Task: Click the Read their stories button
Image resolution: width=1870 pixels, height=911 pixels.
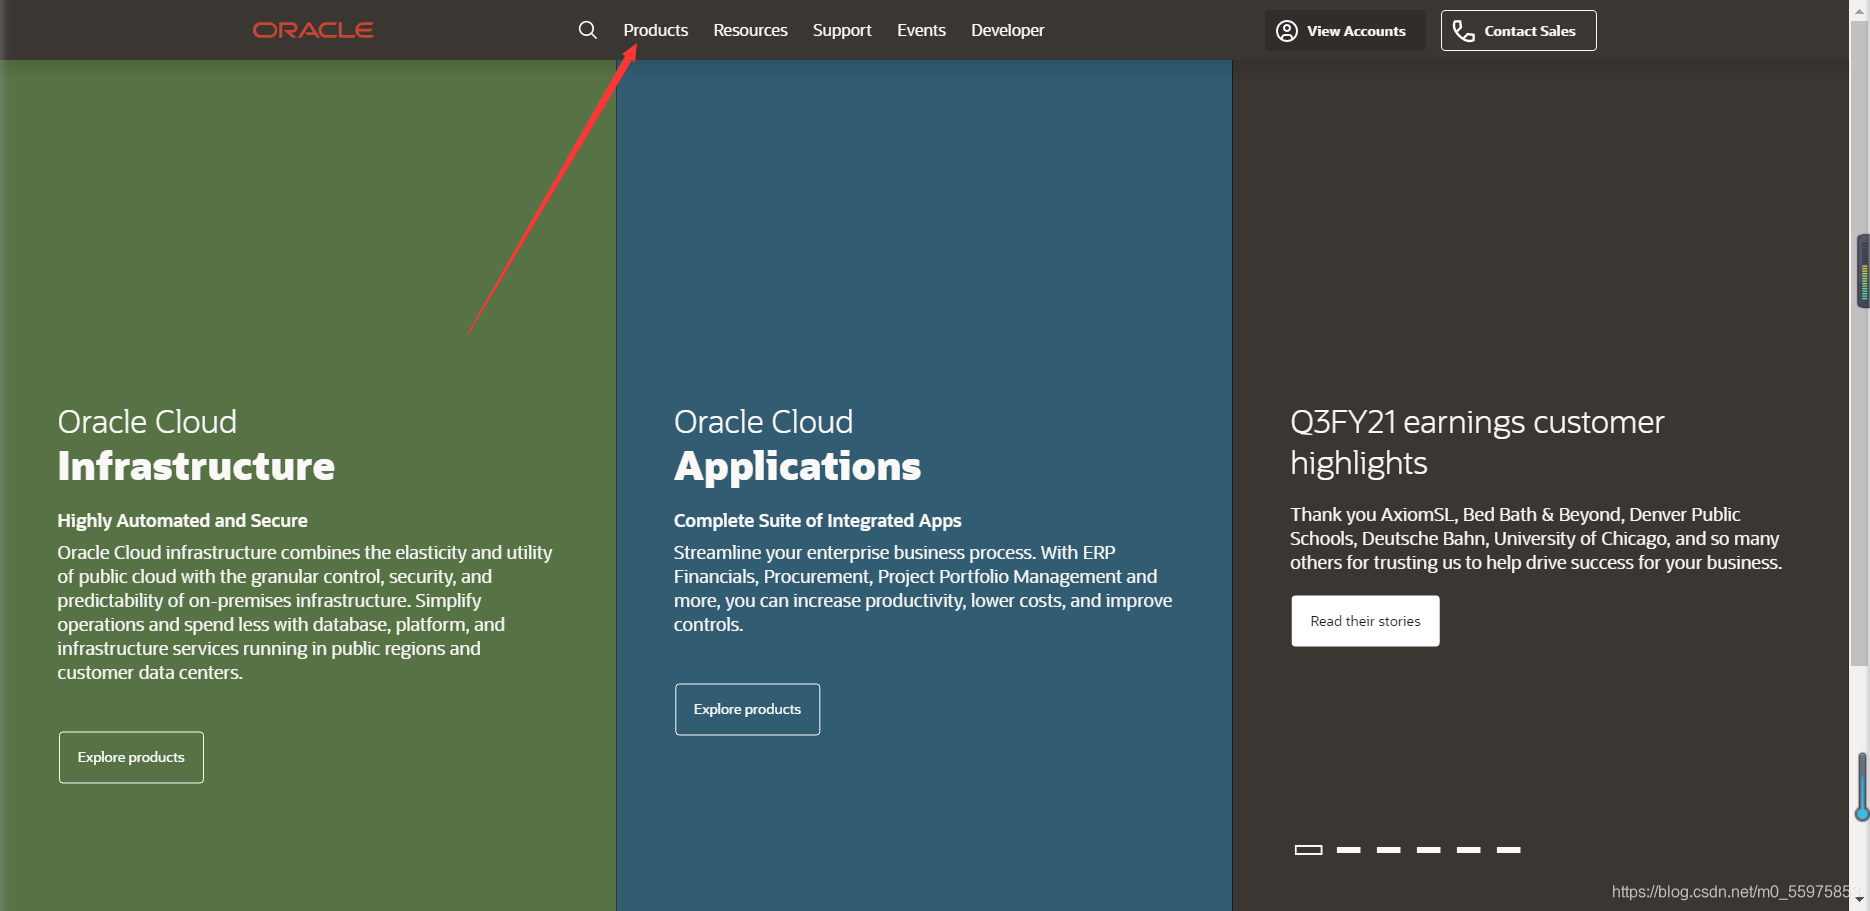Action: [x=1365, y=621]
